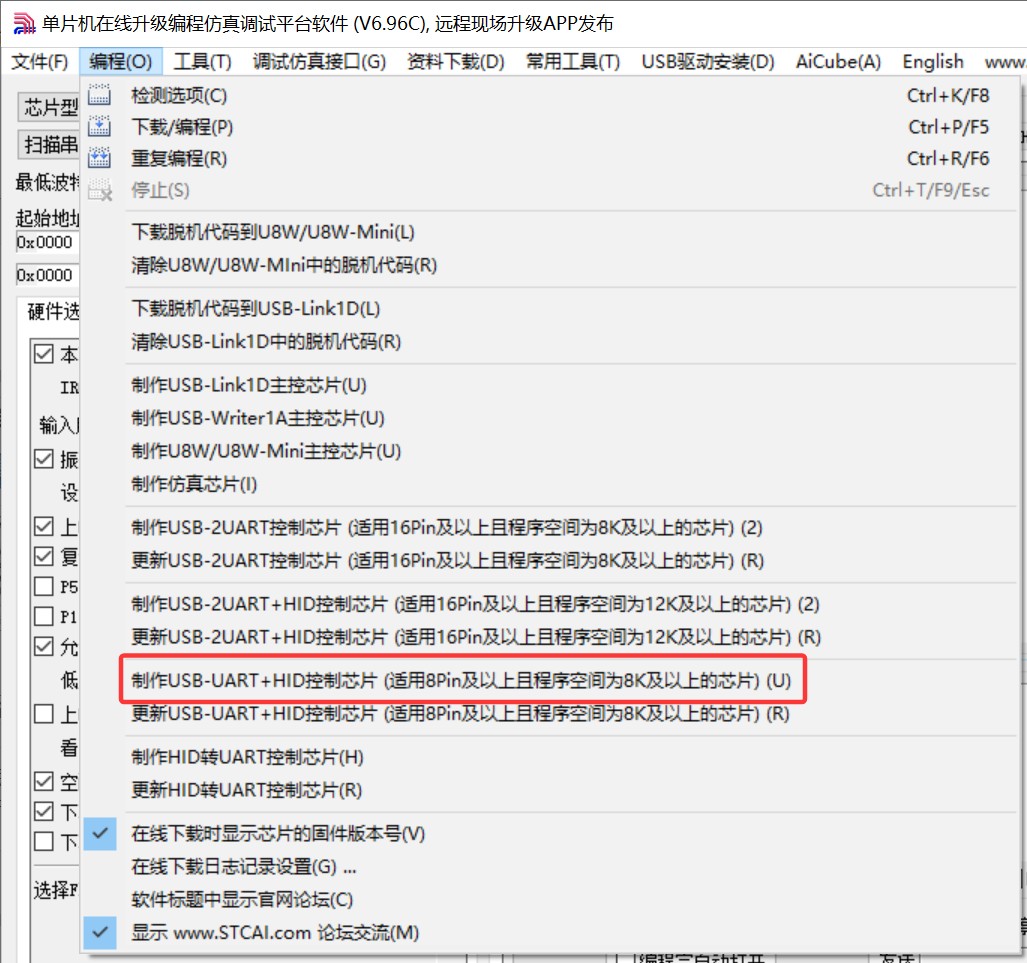Click 清除U8W/U8W-Mini中的脱机代码(R)
The image size is (1027, 963).
284,265
